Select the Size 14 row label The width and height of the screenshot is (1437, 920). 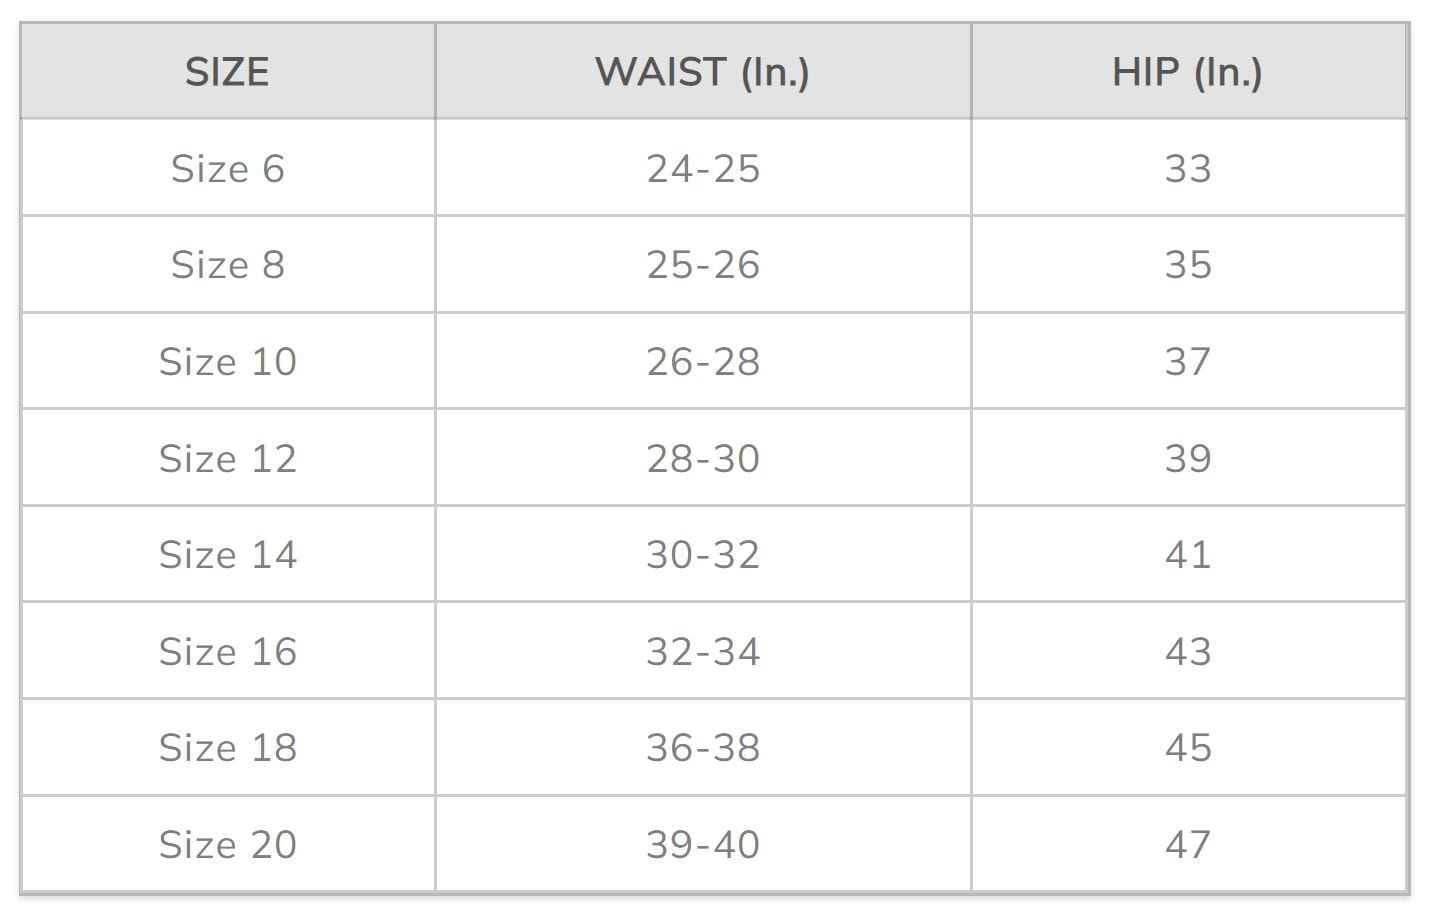pos(228,554)
